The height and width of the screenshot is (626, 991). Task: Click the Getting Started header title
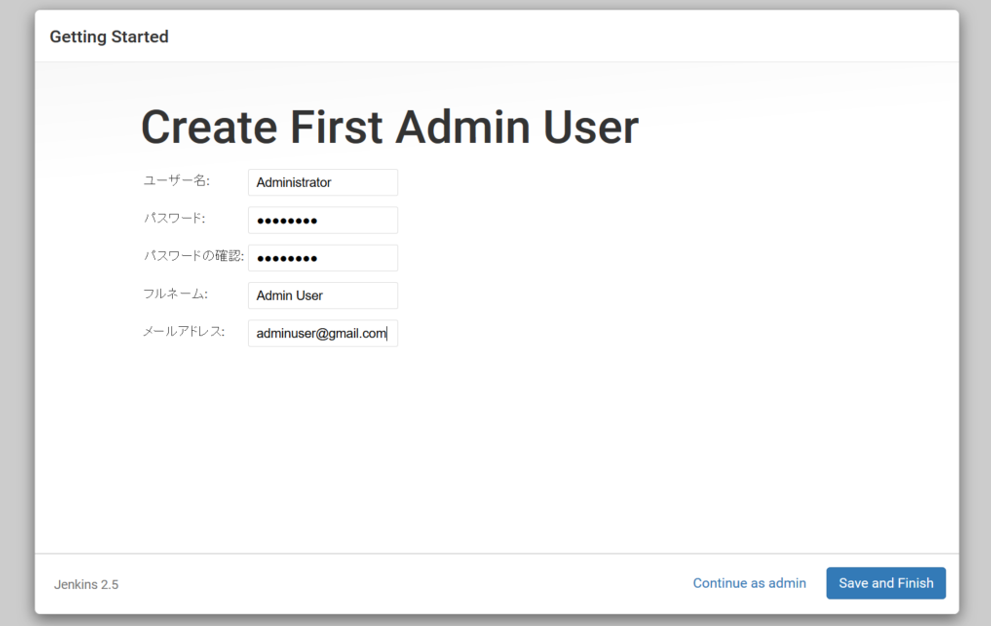pyautogui.click(x=109, y=37)
